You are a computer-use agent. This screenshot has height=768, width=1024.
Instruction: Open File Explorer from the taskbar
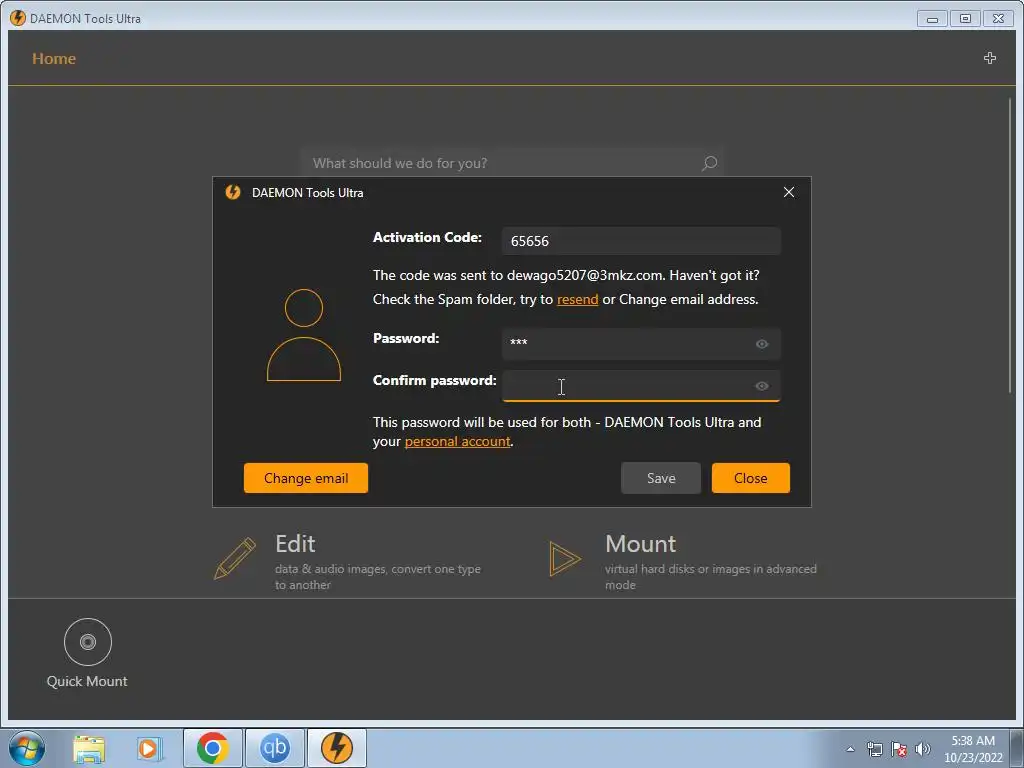[x=89, y=748]
